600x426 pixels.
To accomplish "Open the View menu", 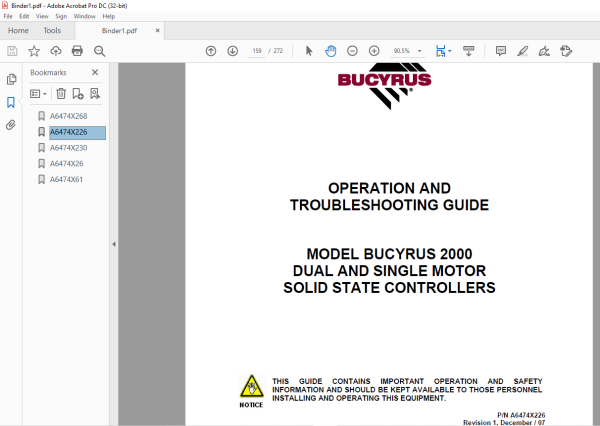I will [x=42, y=16].
